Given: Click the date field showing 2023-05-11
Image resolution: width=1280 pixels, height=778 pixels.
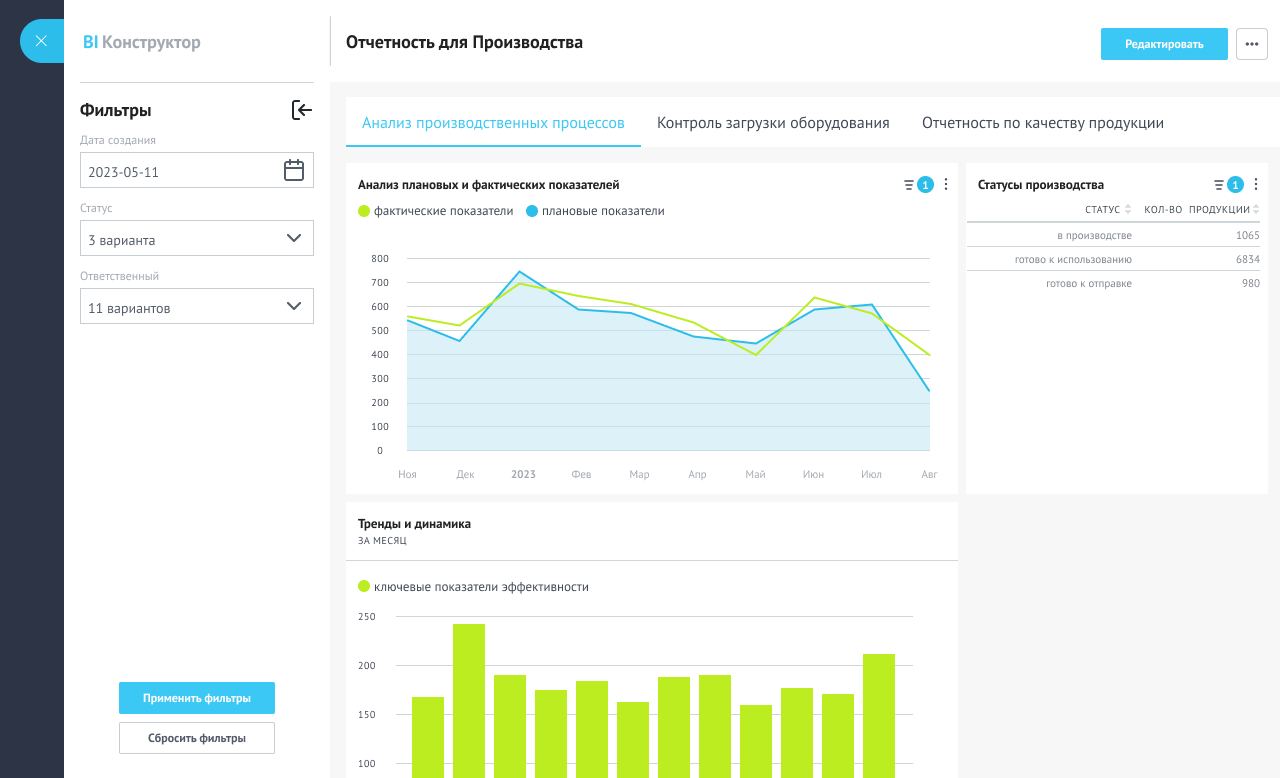Looking at the screenshot, I should point(197,170).
